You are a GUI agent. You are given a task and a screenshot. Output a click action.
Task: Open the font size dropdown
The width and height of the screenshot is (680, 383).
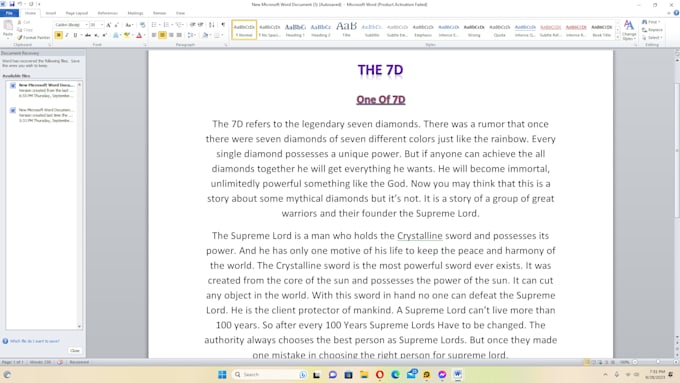click(102, 25)
